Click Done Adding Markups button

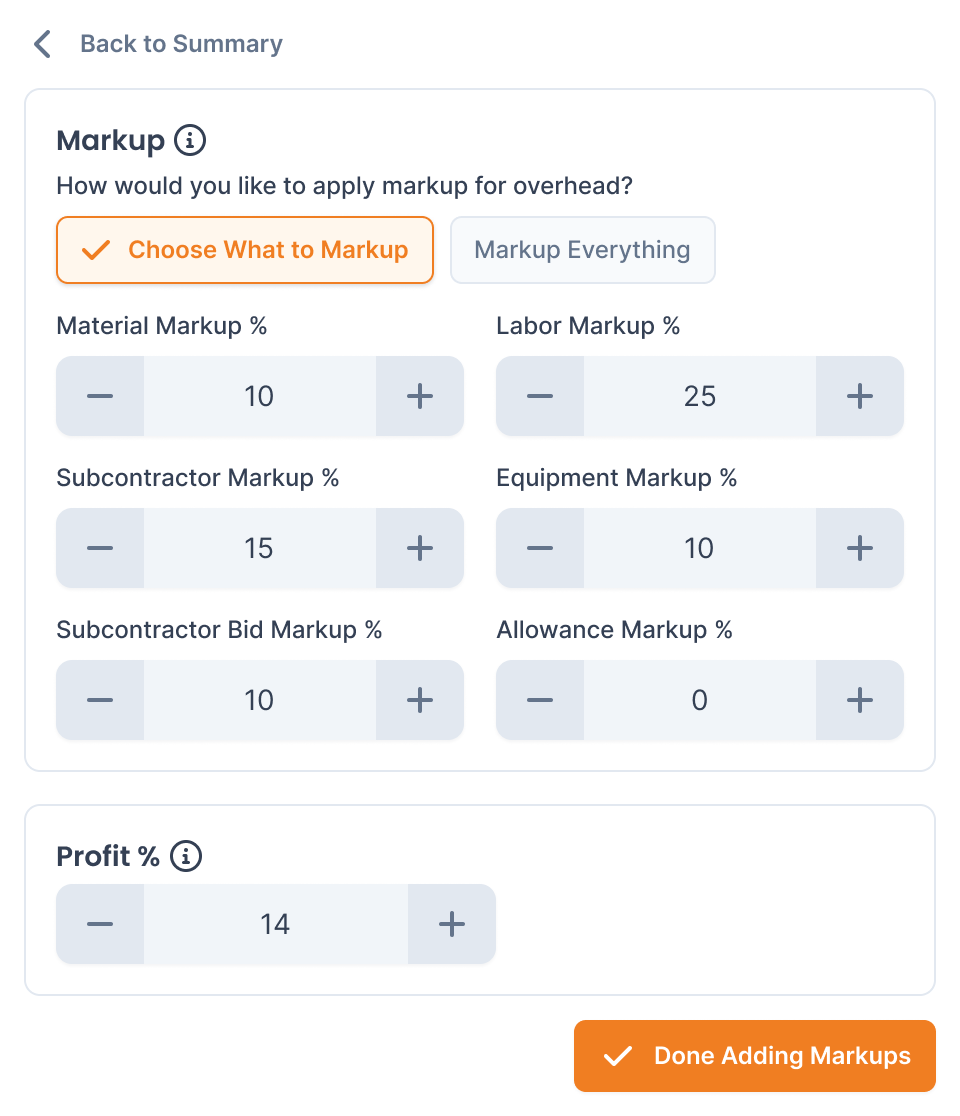pyautogui.click(x=754, y=1056)
